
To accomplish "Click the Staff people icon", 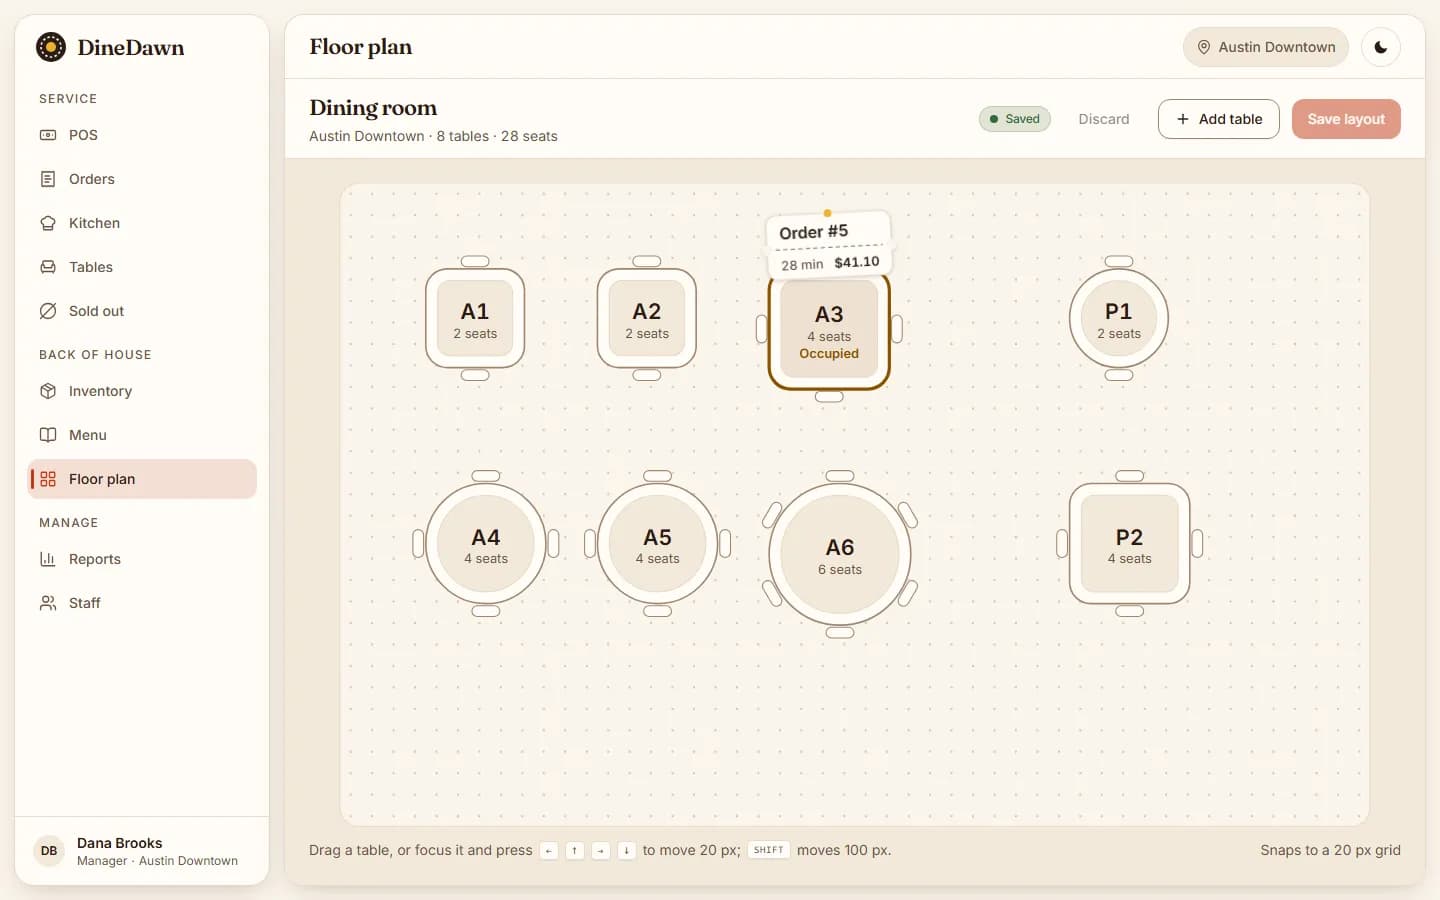I will point(48,603).
